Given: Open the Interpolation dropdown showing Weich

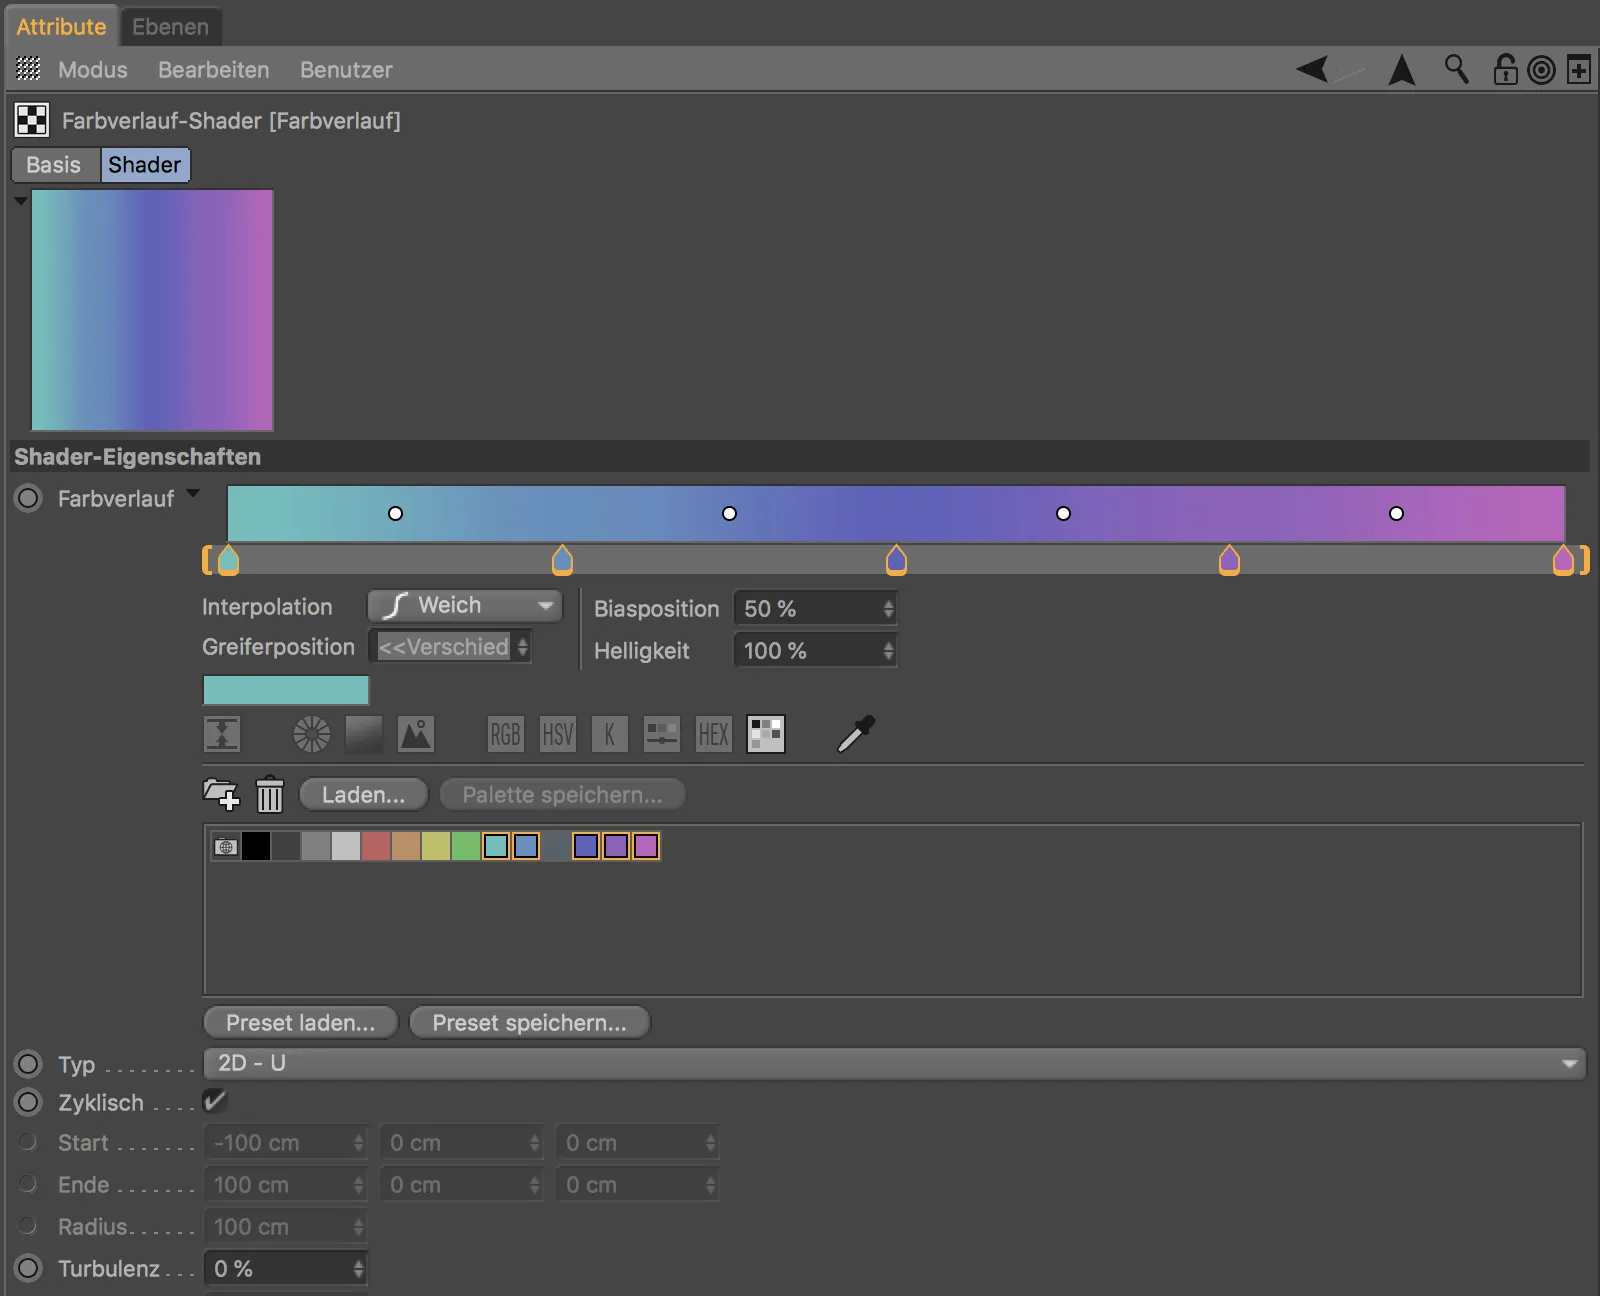Looking at the screenshot, I should coord(463,605).
